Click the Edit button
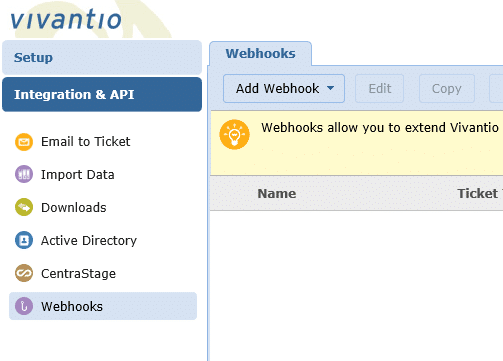 (x=380, y=89)
